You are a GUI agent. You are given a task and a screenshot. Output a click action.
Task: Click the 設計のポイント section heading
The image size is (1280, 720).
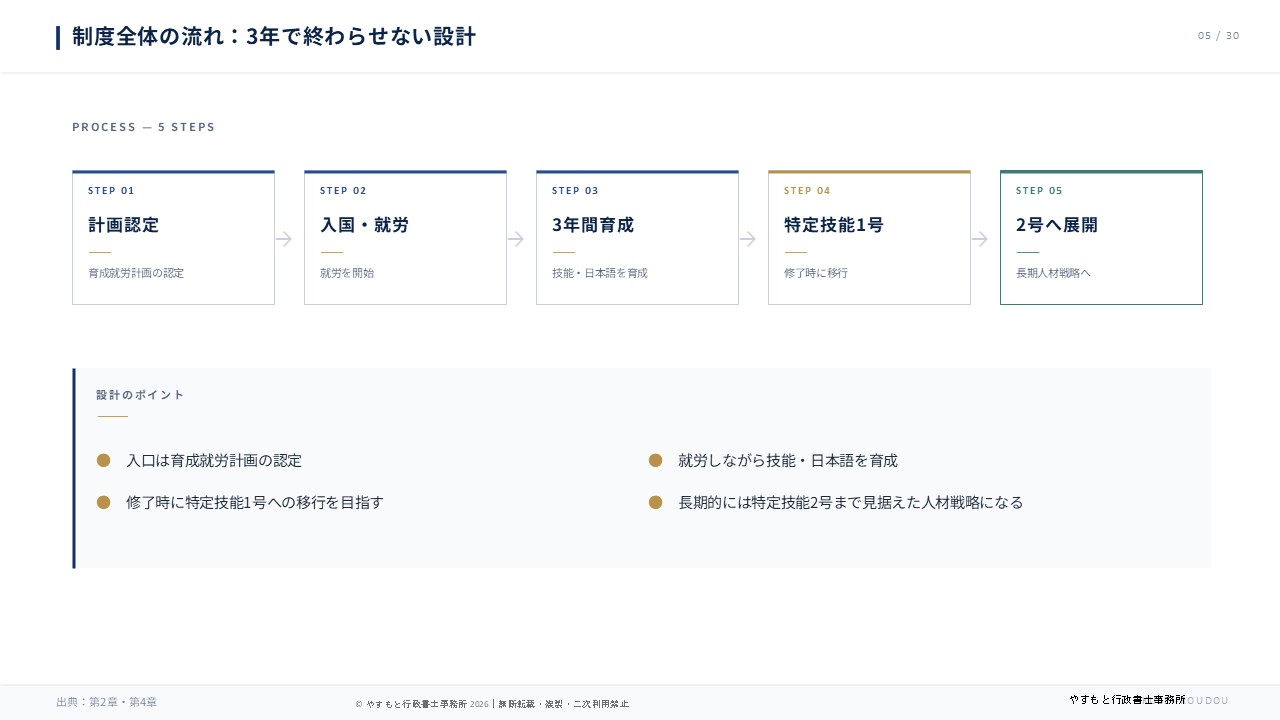pyautogui.click(x=140, y=395)
